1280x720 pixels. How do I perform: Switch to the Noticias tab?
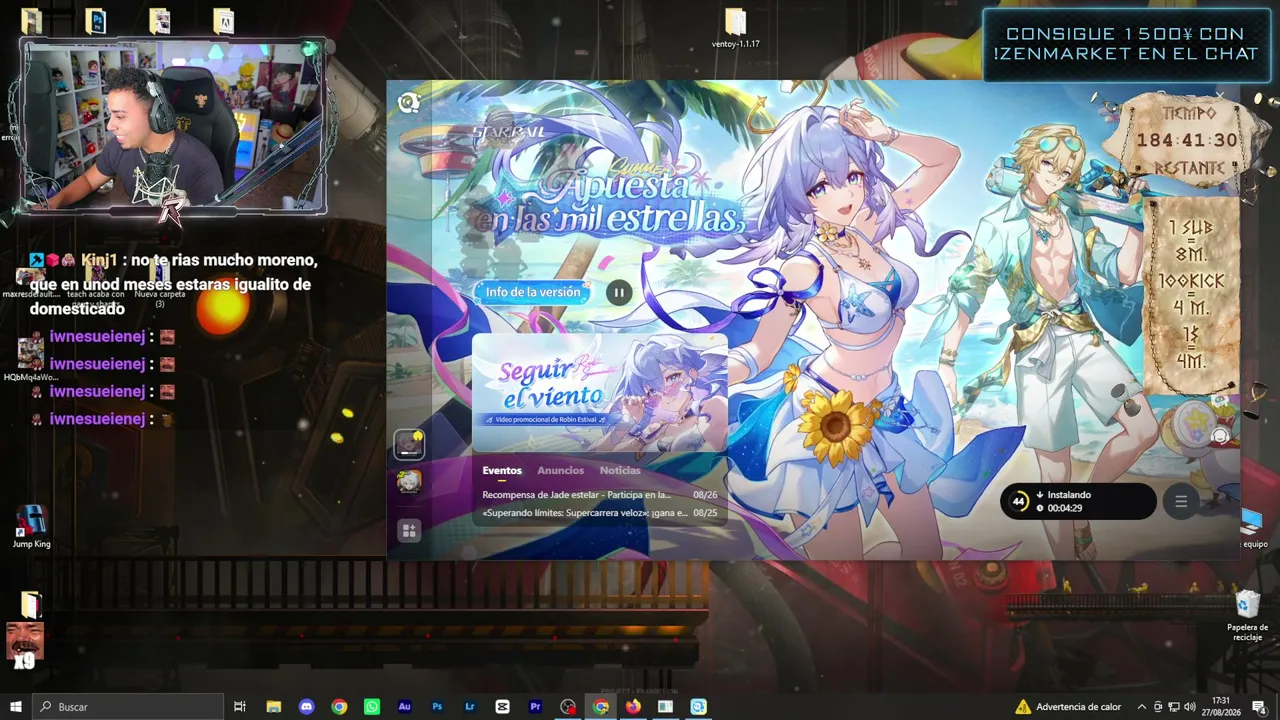[620, 470]
